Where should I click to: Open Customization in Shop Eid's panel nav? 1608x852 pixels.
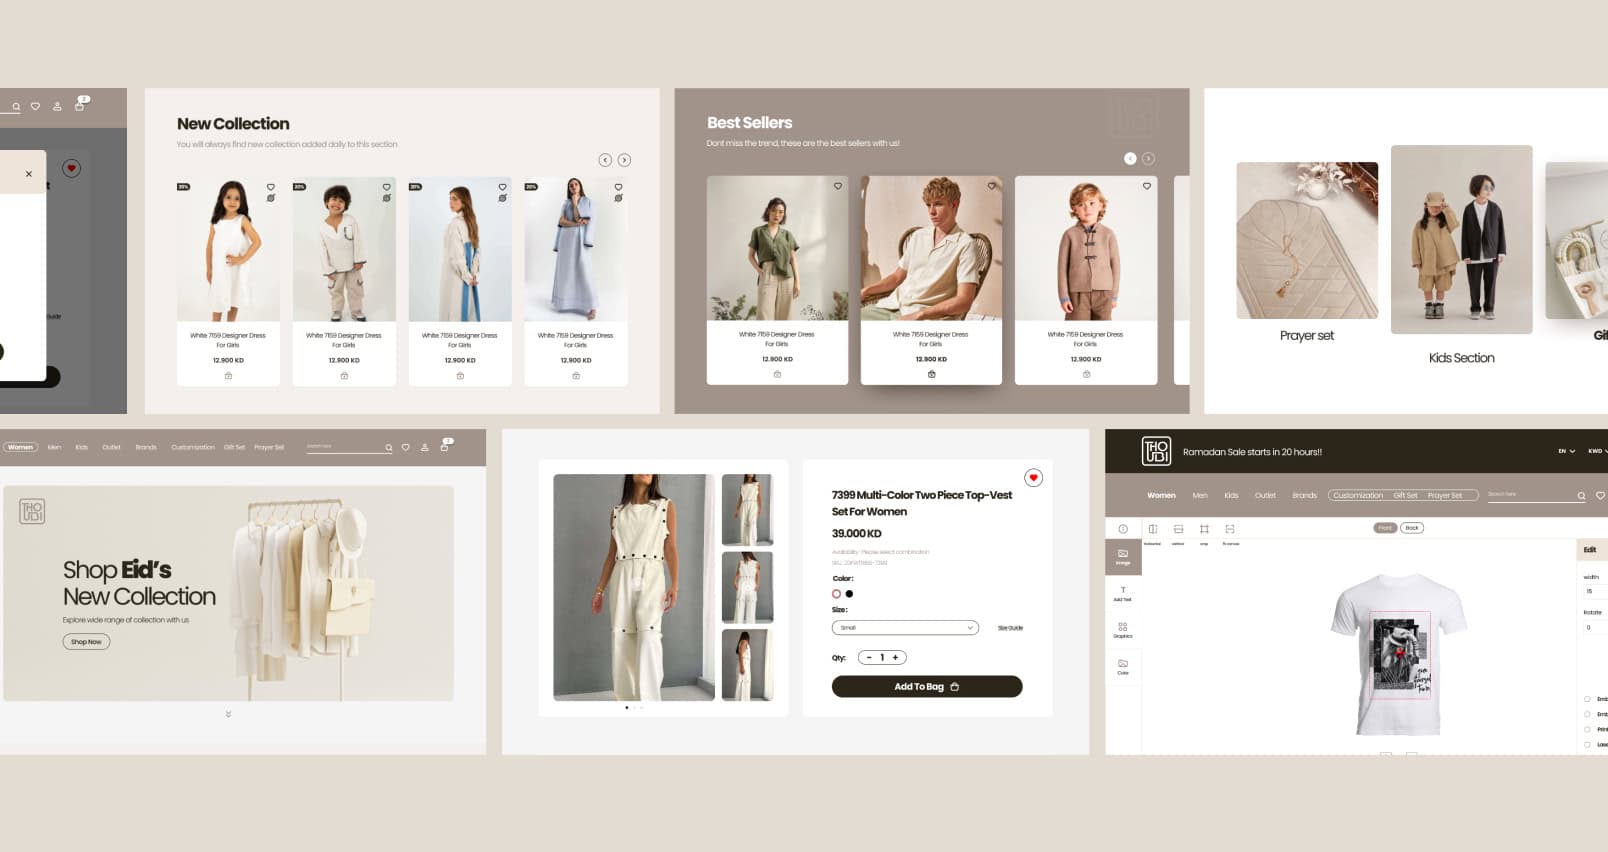tap(193, 447)
